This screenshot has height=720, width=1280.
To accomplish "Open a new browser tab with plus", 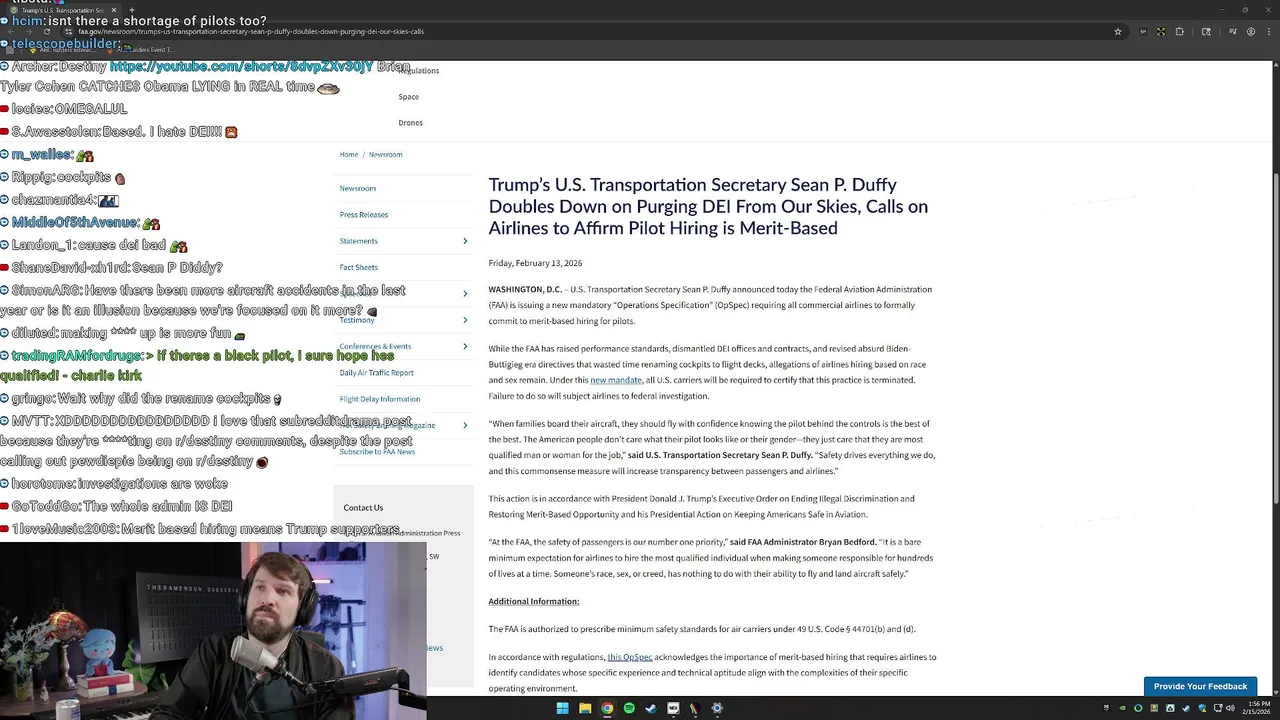I will click(x=131, y=10).
